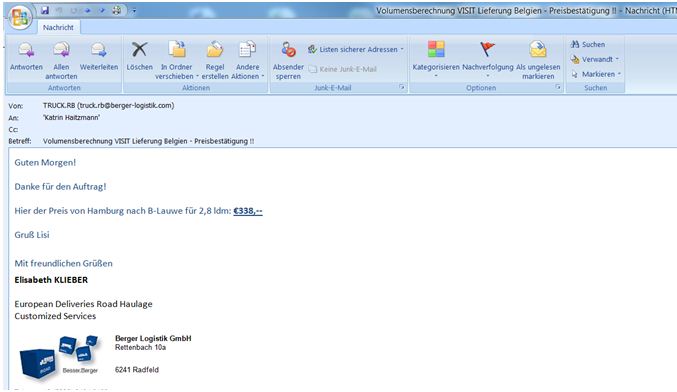Go to previous item with first blue arrow
The image size is (677, 392).
coord(88,10)
